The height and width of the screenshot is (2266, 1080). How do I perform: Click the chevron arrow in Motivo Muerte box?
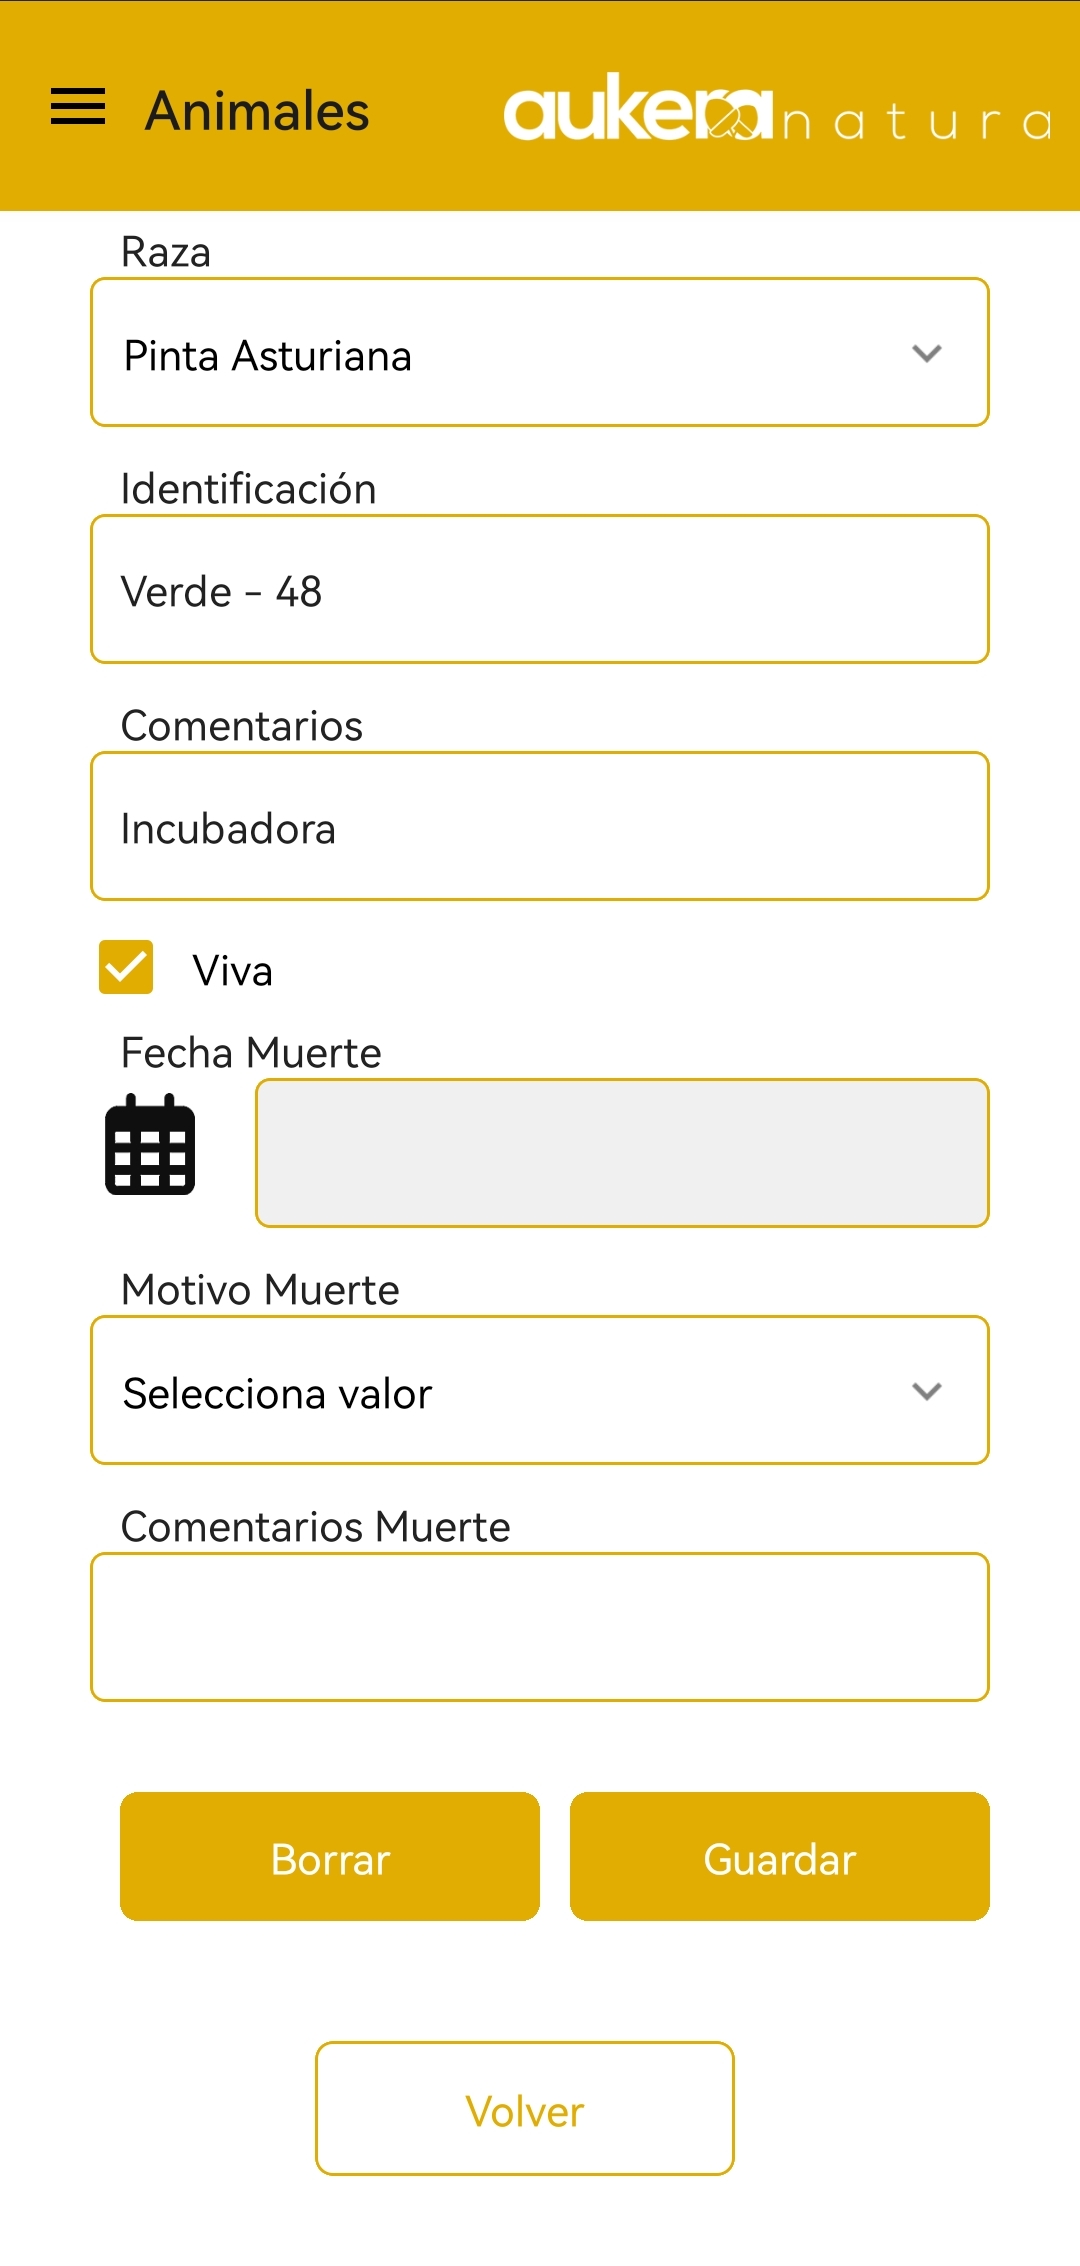[927, 1392]
